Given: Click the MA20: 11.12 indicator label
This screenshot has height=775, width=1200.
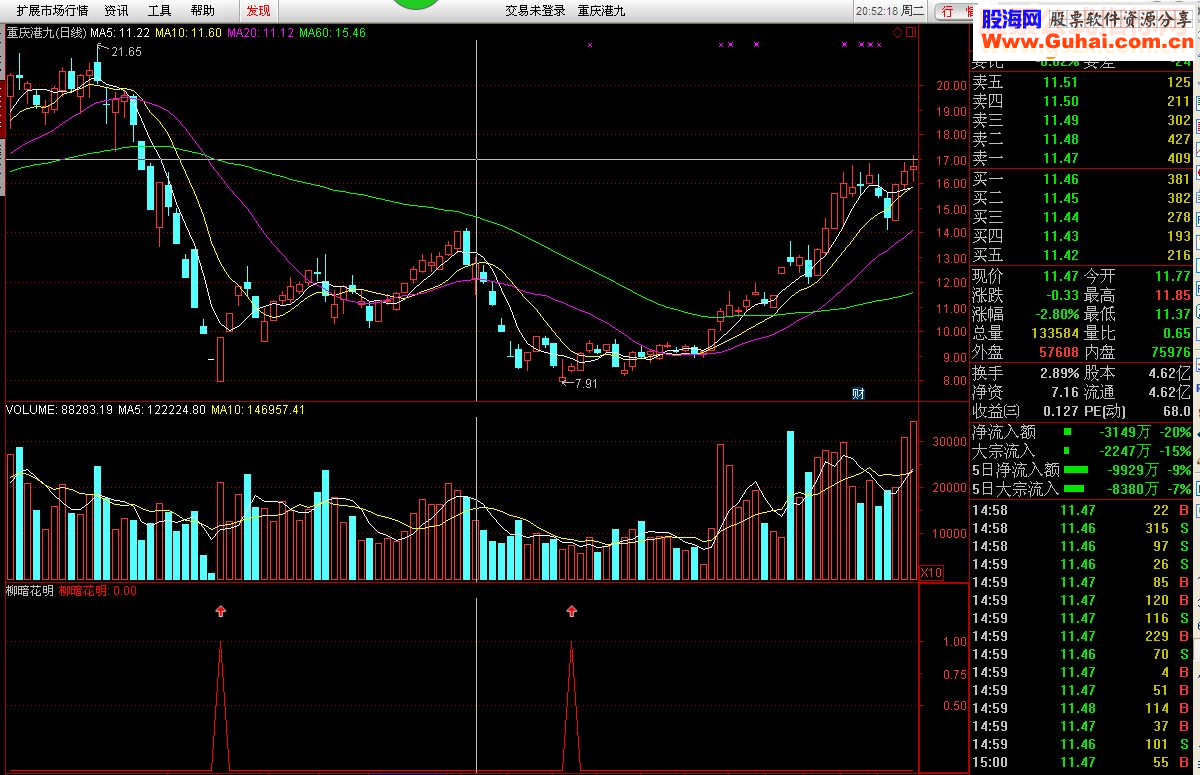Looking at the screenshot, I should 261,33.
